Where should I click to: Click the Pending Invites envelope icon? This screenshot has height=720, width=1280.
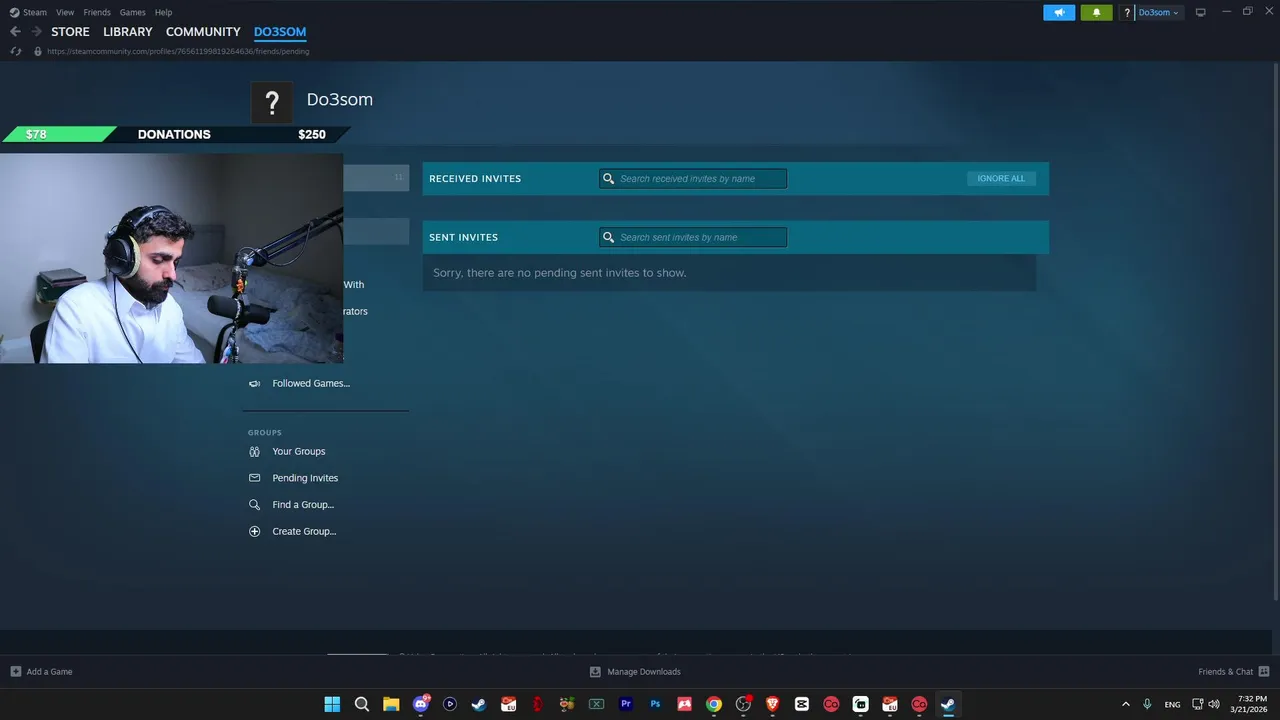254,478
